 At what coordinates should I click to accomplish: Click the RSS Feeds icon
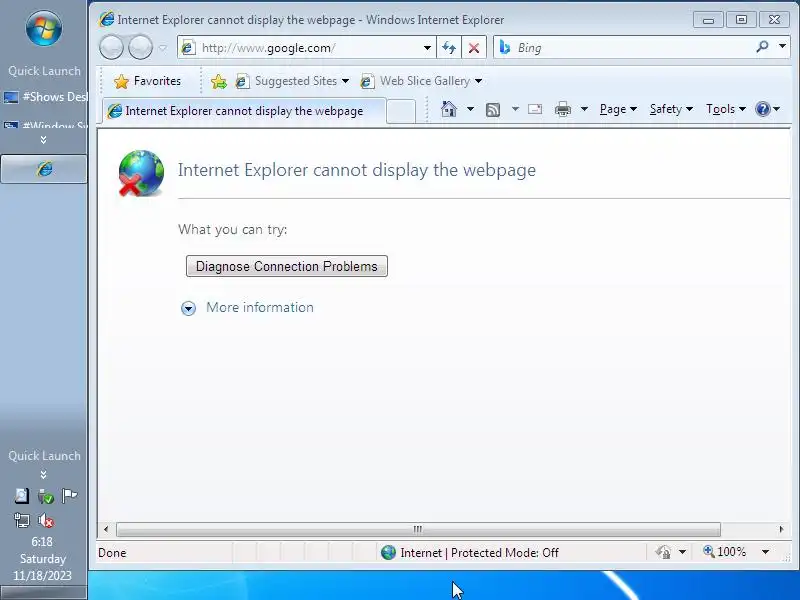(x=493, y=110)
